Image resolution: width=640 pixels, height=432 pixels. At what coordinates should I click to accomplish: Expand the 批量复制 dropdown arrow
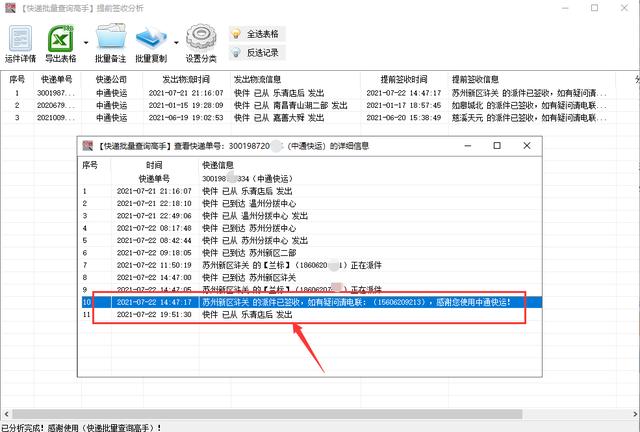click(x=176, y=42)
